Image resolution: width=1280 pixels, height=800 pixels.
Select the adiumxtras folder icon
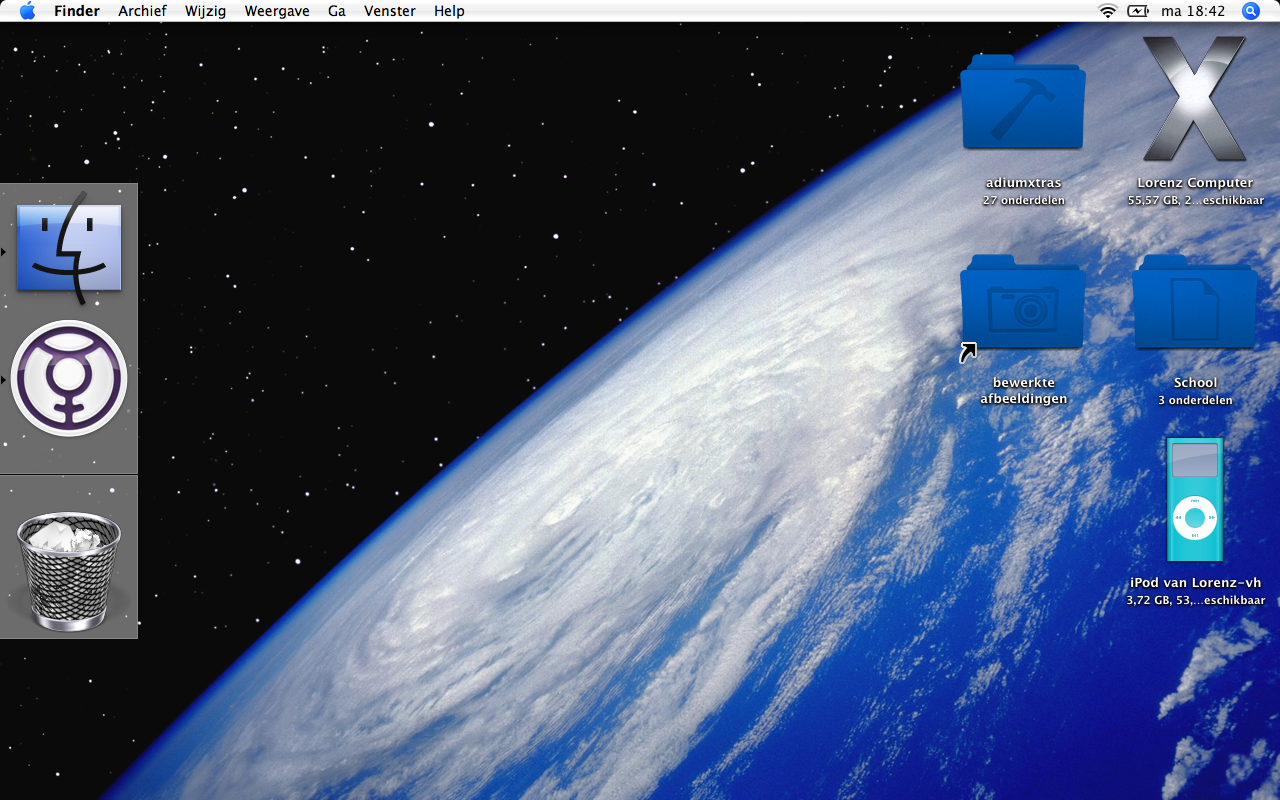[x=1022, y=105]
